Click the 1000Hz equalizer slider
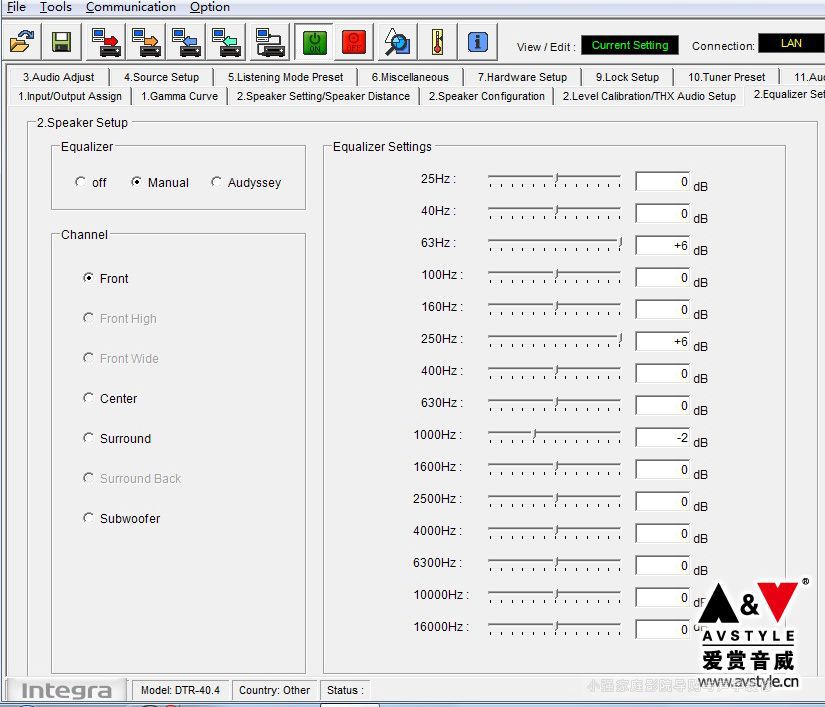This screenshot has width=825, height=707. click(534, 435)
